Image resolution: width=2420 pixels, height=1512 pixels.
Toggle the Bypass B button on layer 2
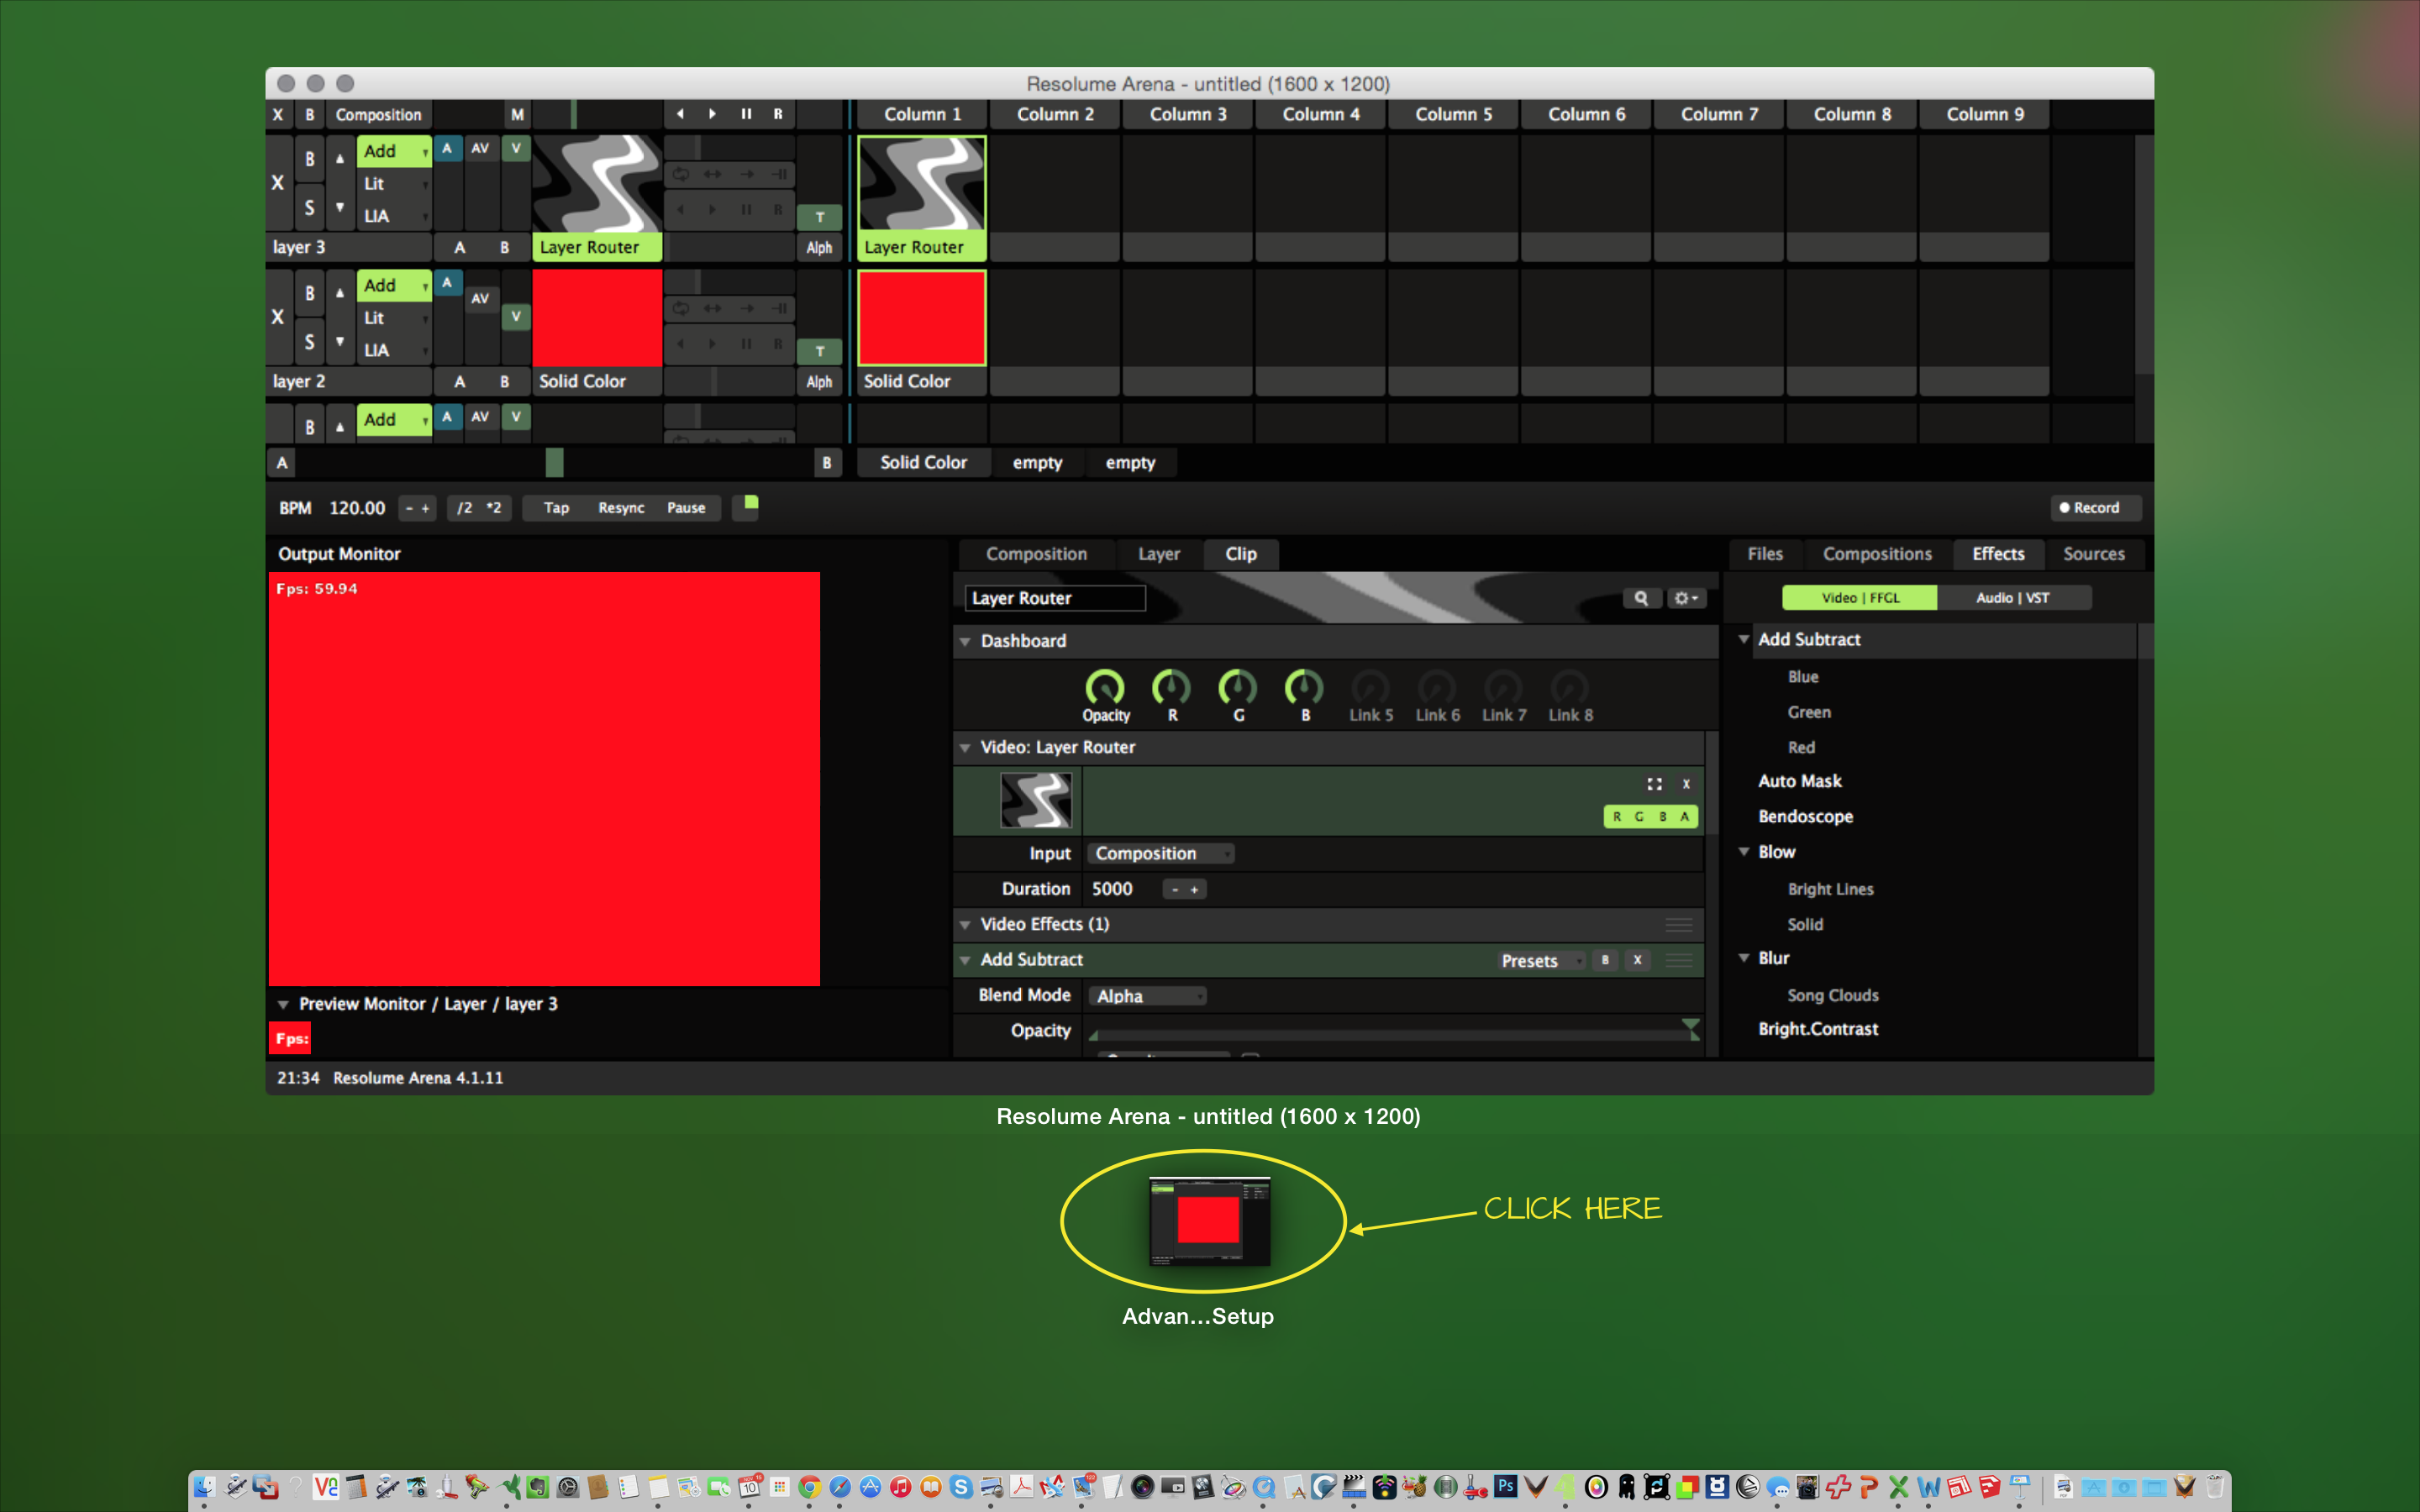click(x=309, y=293)
